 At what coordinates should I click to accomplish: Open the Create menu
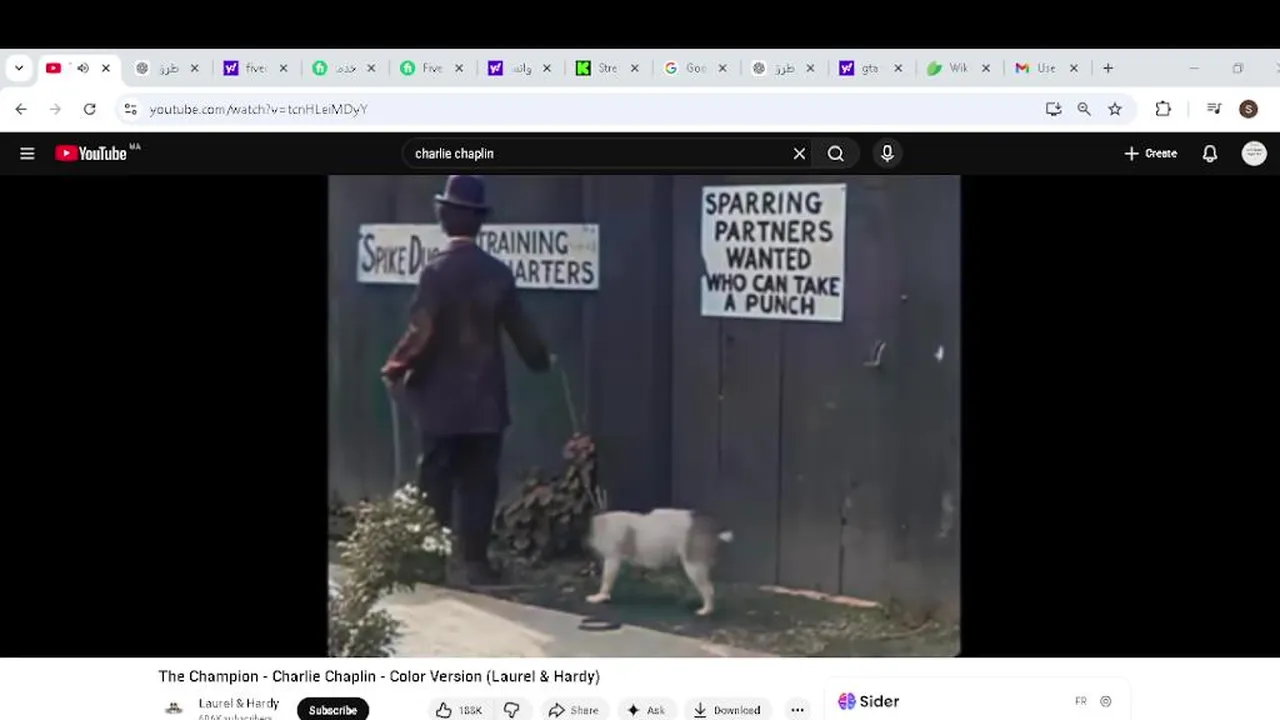tap(1151, 153)
